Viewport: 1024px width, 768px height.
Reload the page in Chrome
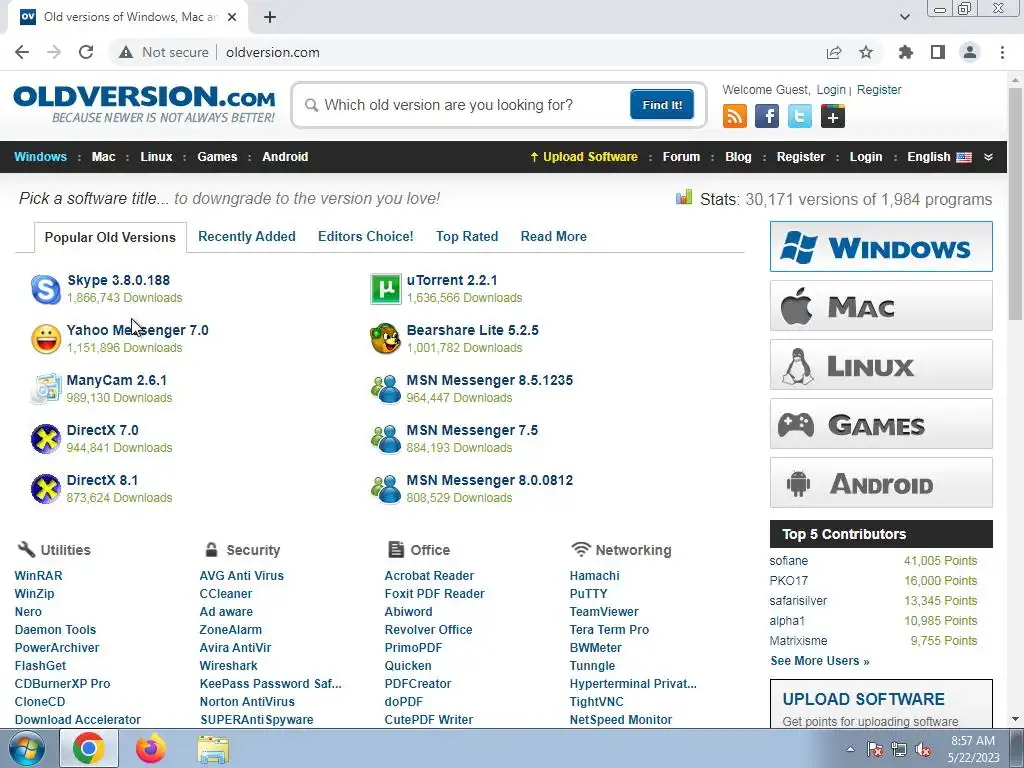[x=86, y=52]
